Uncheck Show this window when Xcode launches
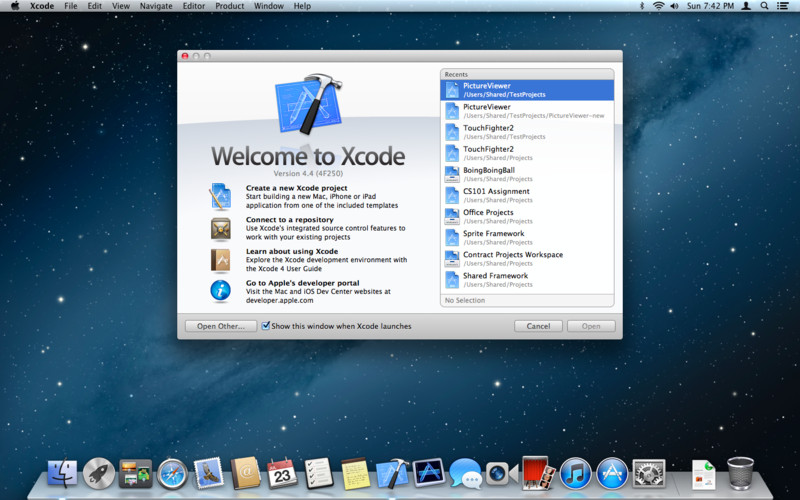Image resolution: width=800 pixels, height=500 pixels. (266, 326)
